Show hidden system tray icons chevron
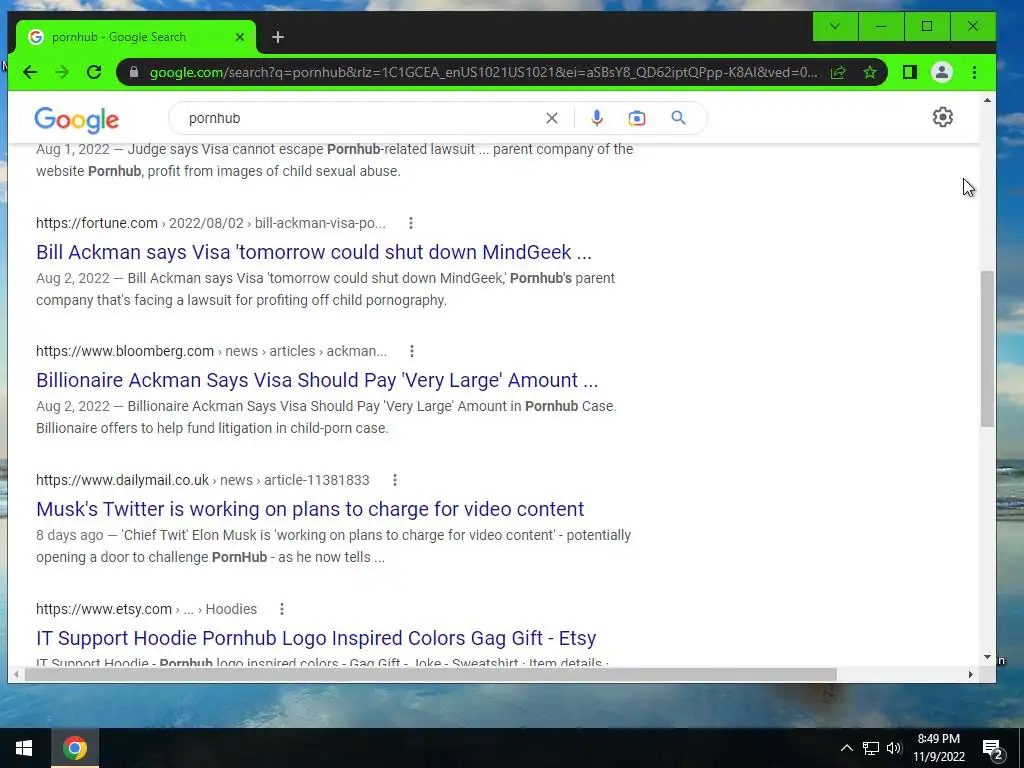 coord(846,748)
